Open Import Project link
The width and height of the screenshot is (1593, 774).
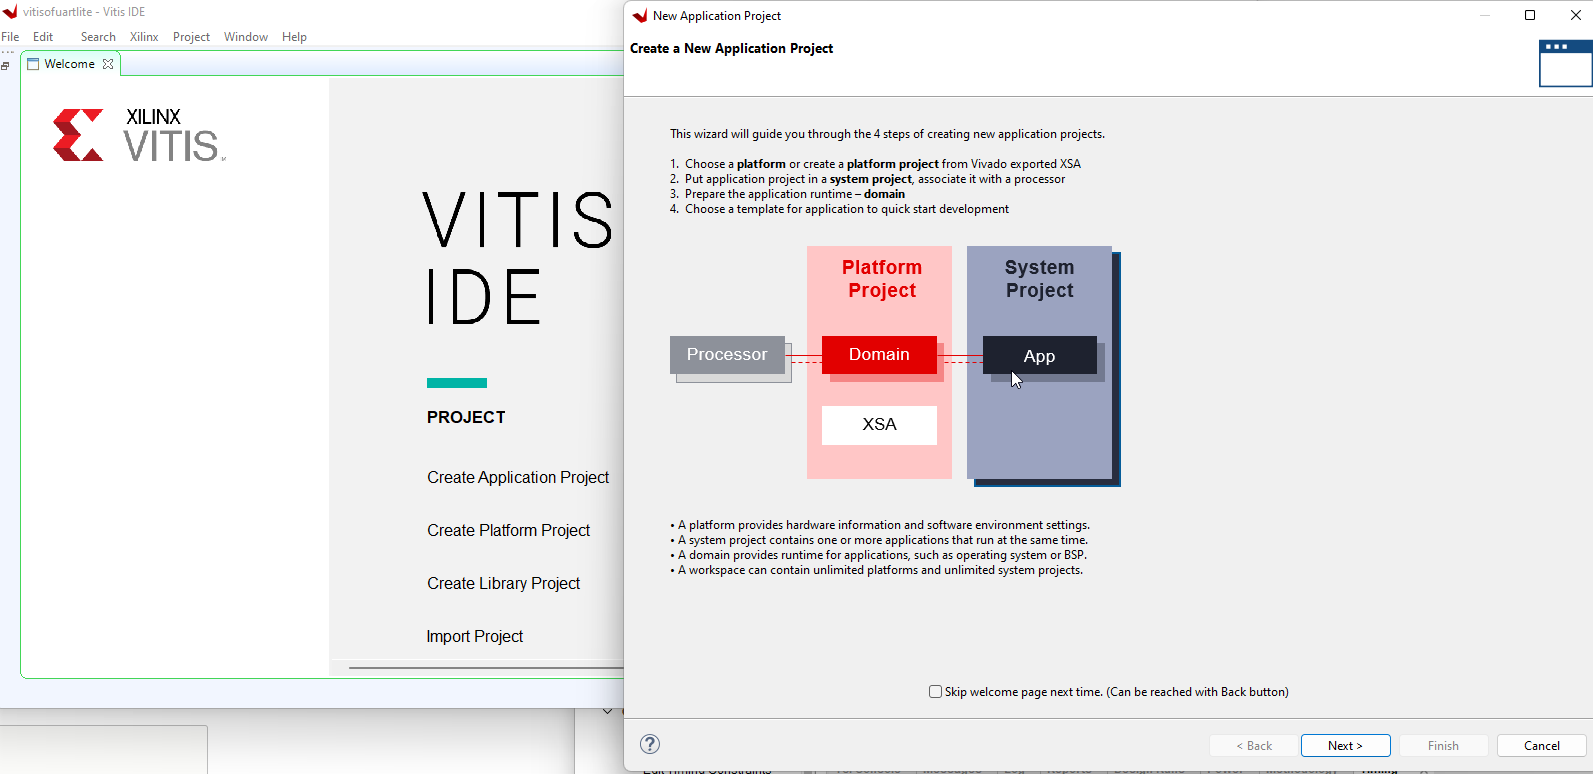pyautogui.click(x=474, y=637)
